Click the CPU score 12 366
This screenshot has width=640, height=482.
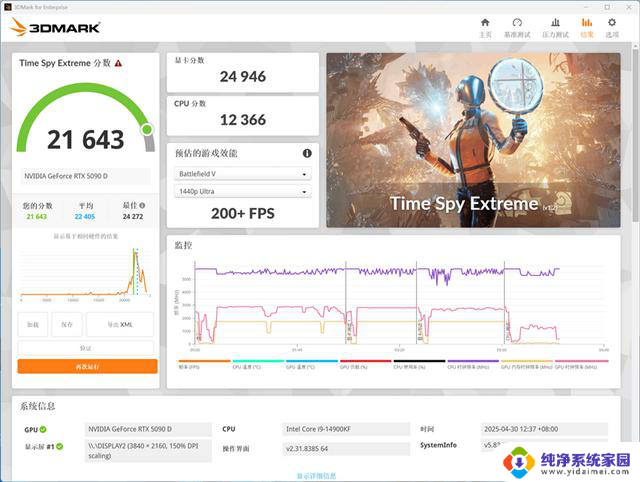(243, 120)
